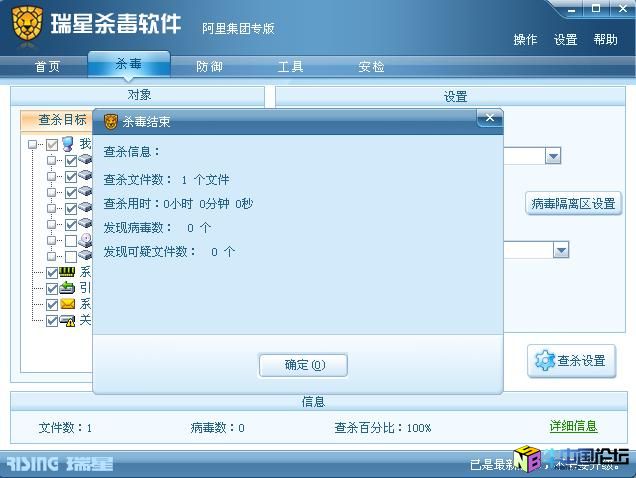Uncheck the third drive checkbox
The height and width of the screenshot is (478, 636).
pyautogui.click(x=71, y=193)
